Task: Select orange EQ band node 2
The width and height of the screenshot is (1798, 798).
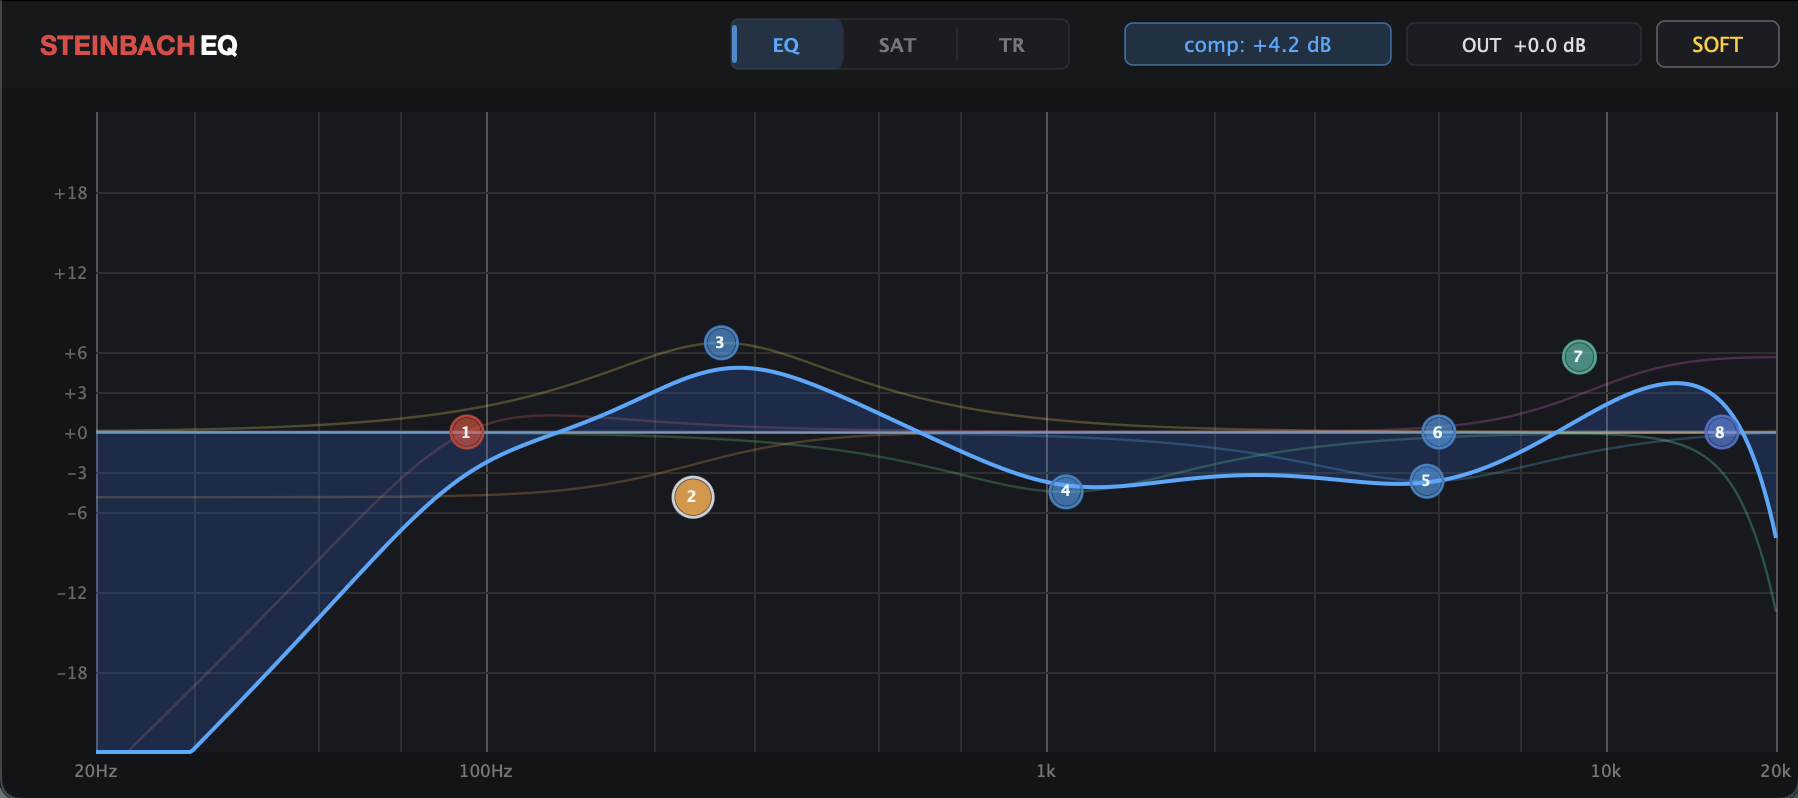Action: point(692,497)
